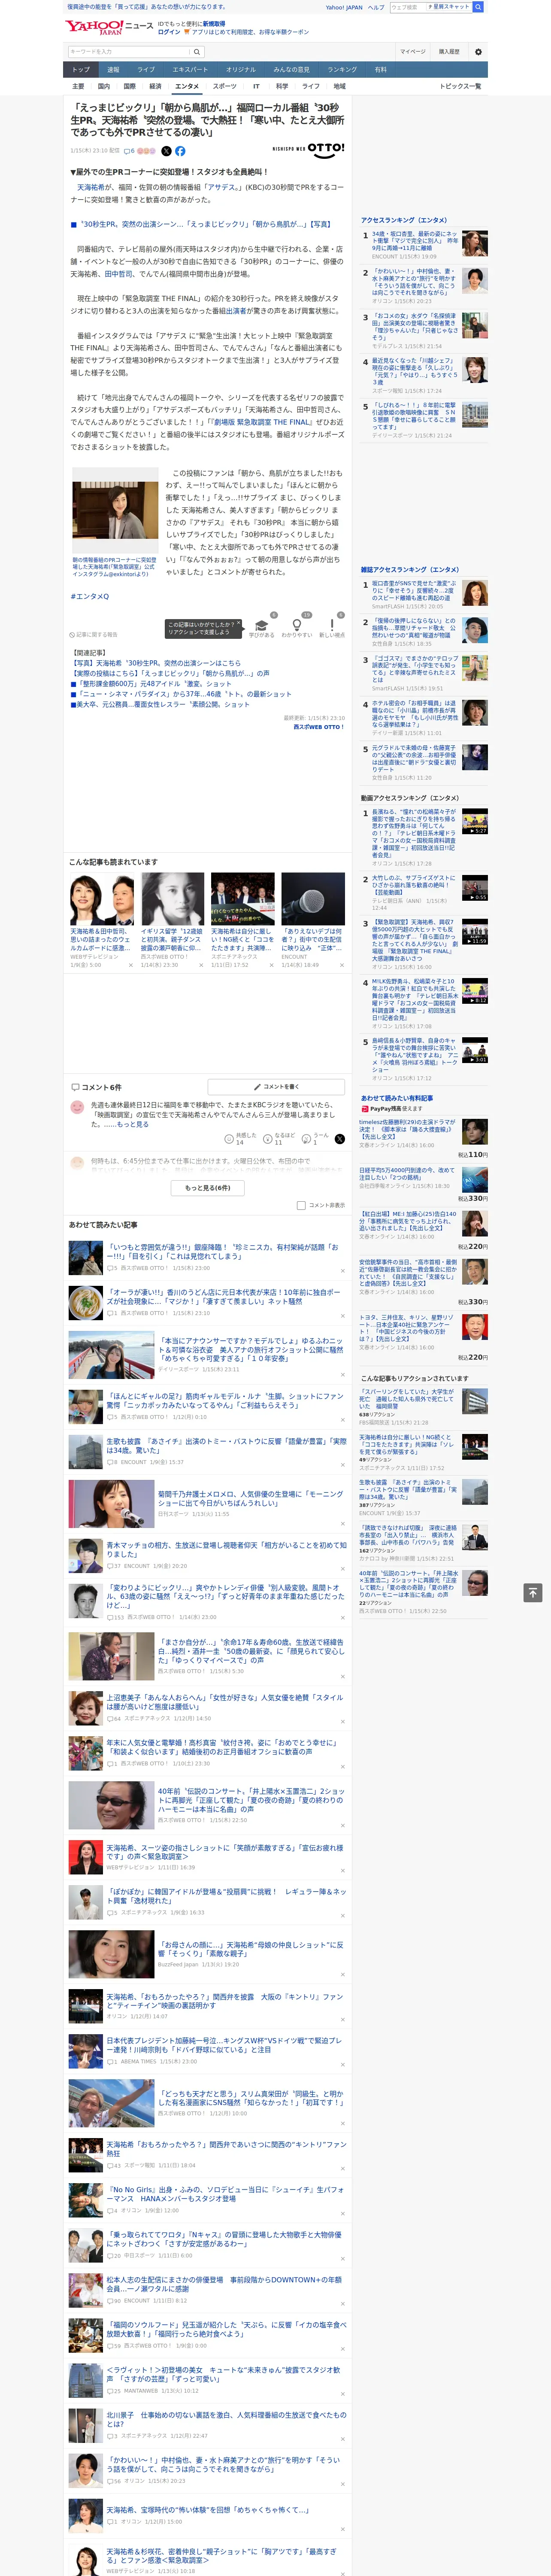This screenshot has height=2576, width=551.
Task: Select the 速報 tab in the navigation bar
Action: pyautogui.click(x=113, y=70)
